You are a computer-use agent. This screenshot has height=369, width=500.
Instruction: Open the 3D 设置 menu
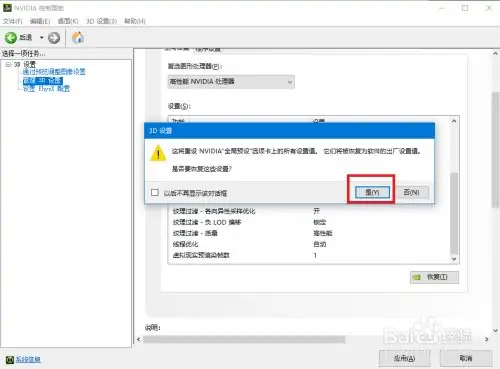click(101, 21)
